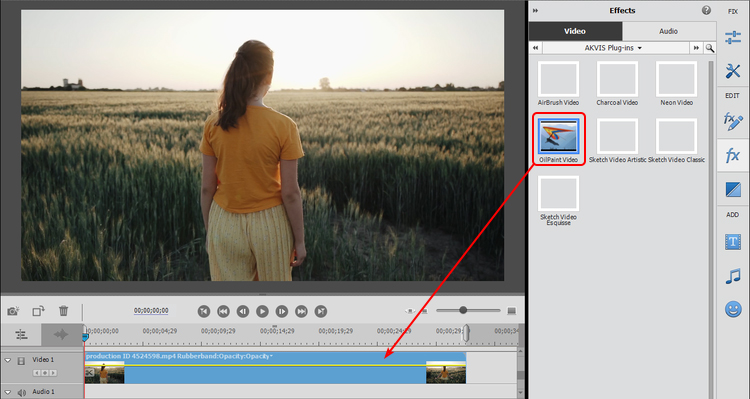This screenshot has height=399, width=750.
Task: Select the AirBrush Video effect
Action: tap(558, 83)
